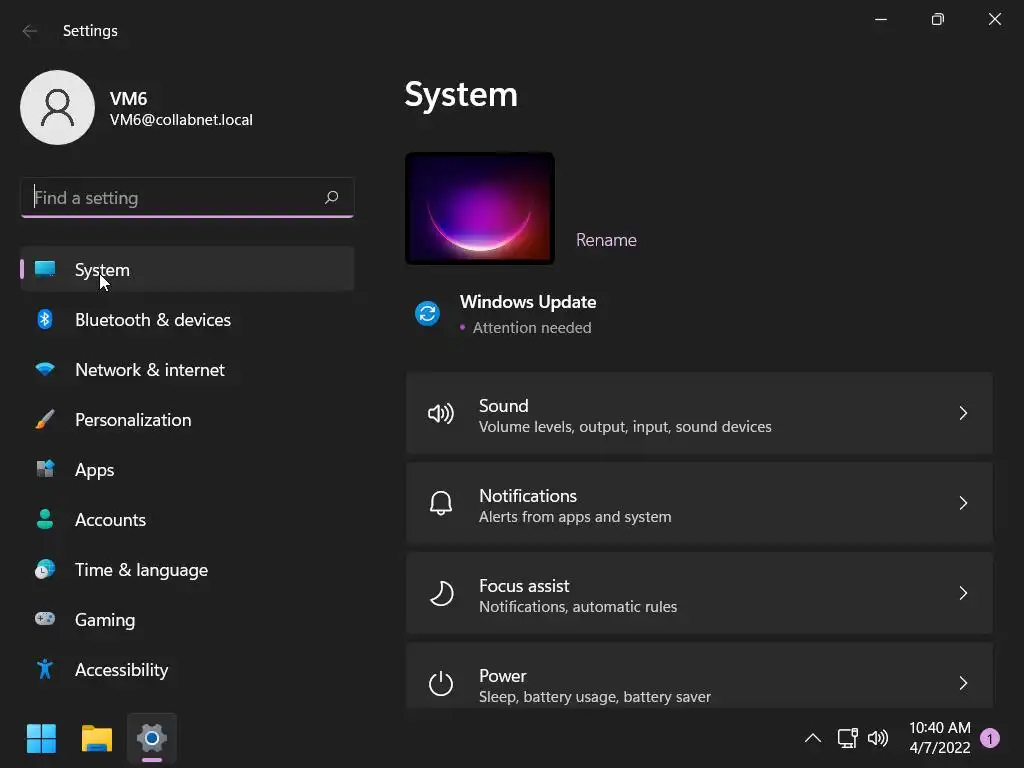Expand the Notifications settings chevron
Viewport: 1024px width, 768px height.
[963, 504]
